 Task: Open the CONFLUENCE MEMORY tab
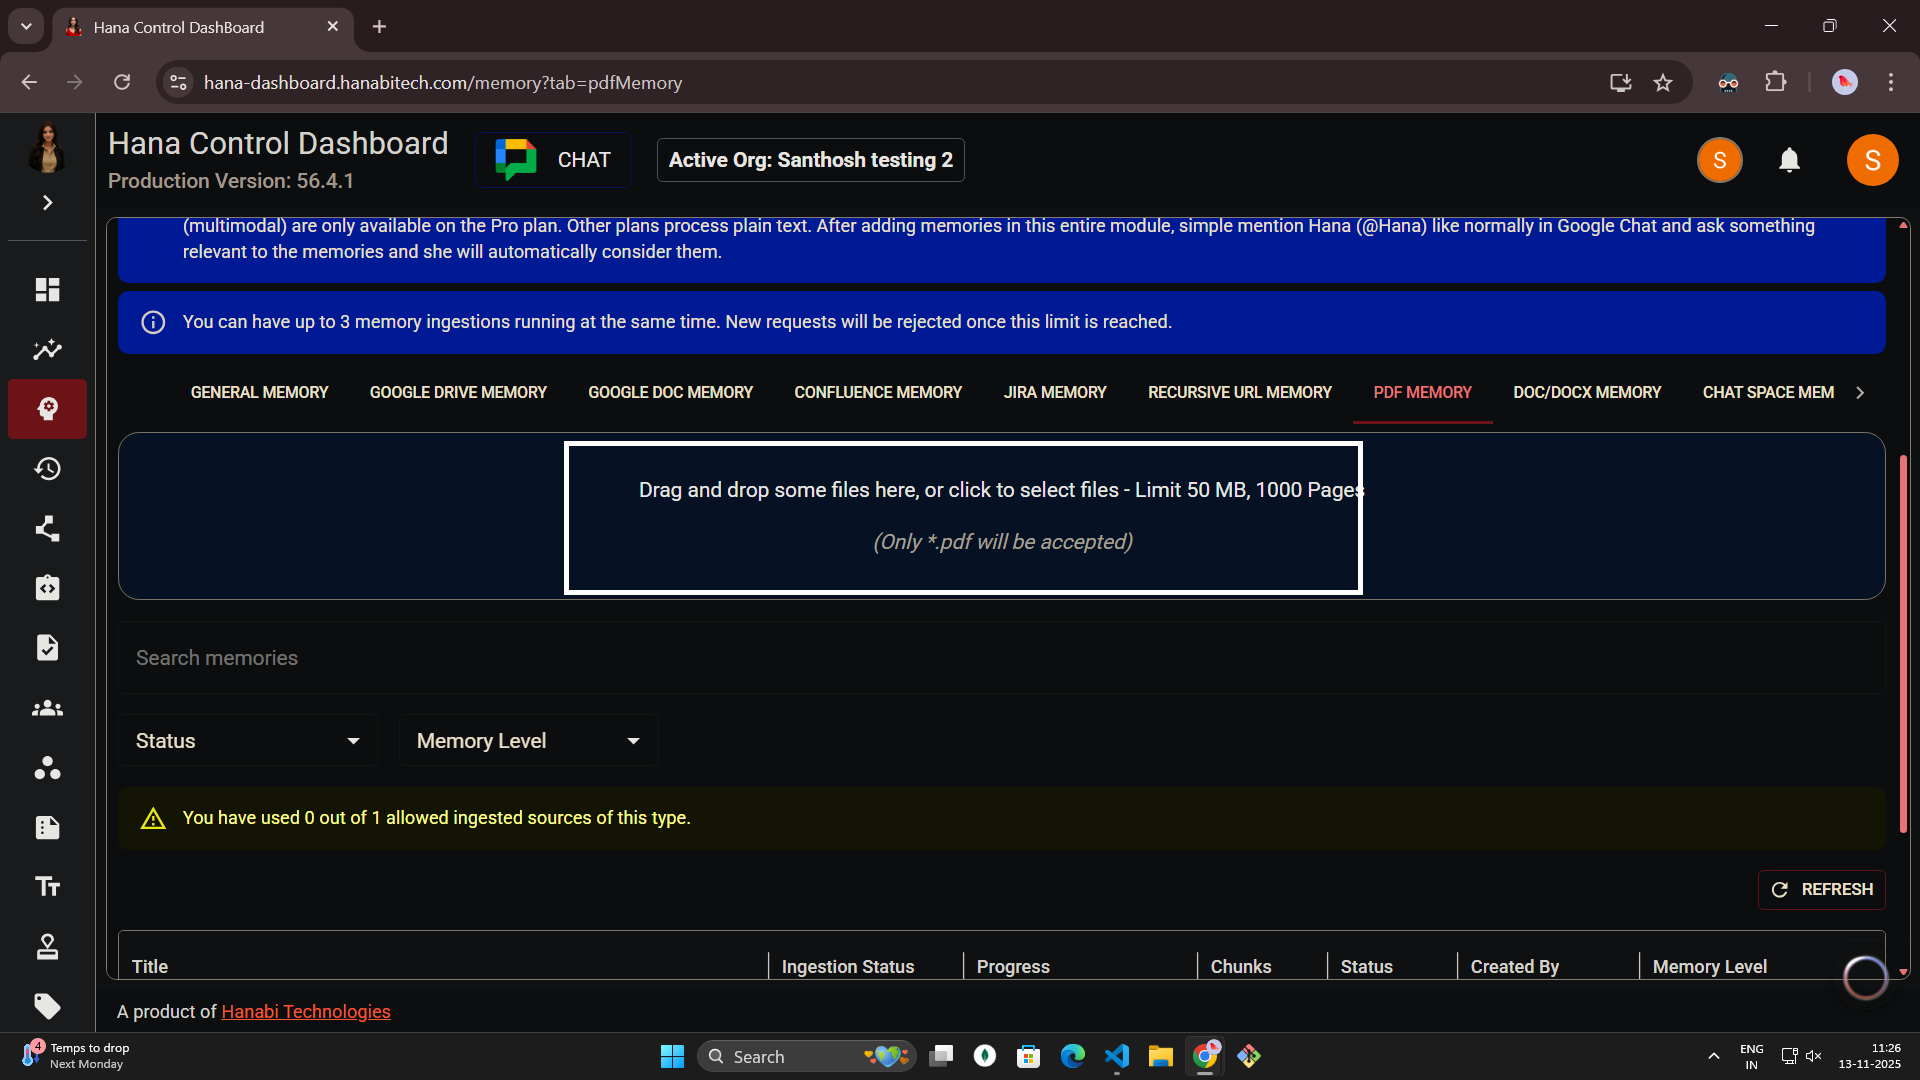pos(877,392)
